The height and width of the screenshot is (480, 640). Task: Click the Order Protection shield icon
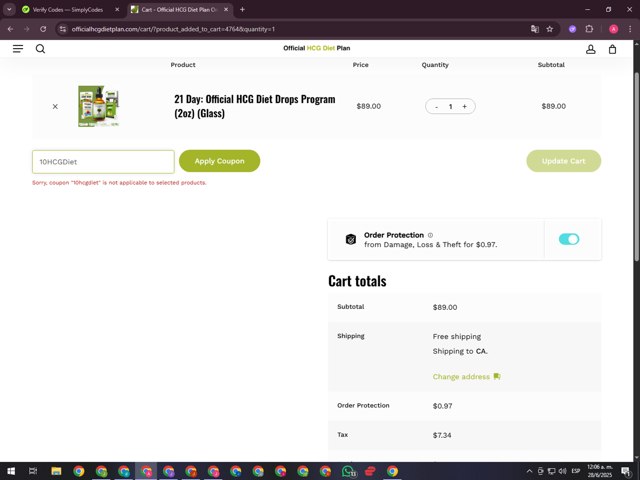coord(351,239)
